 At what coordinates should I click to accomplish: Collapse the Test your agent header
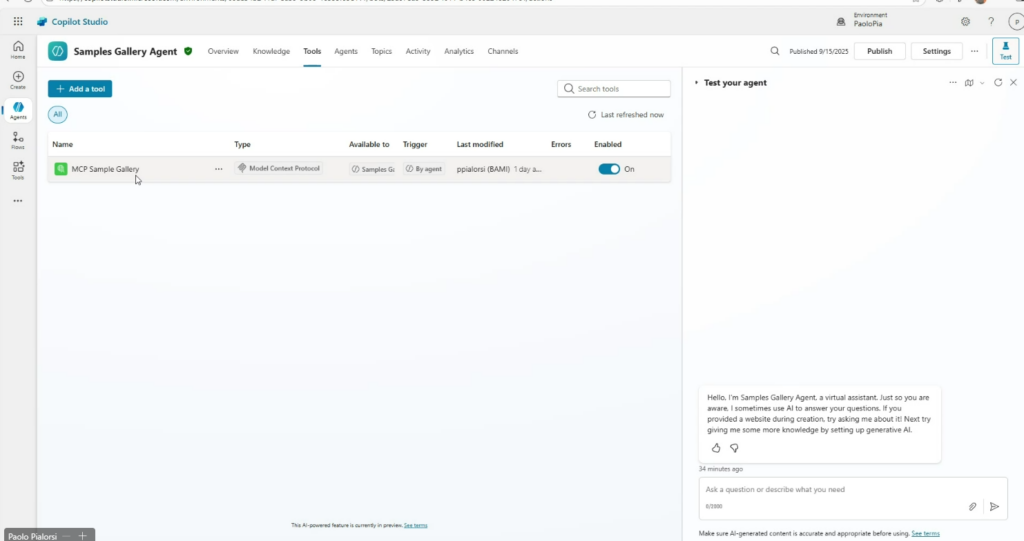point(696,82)
